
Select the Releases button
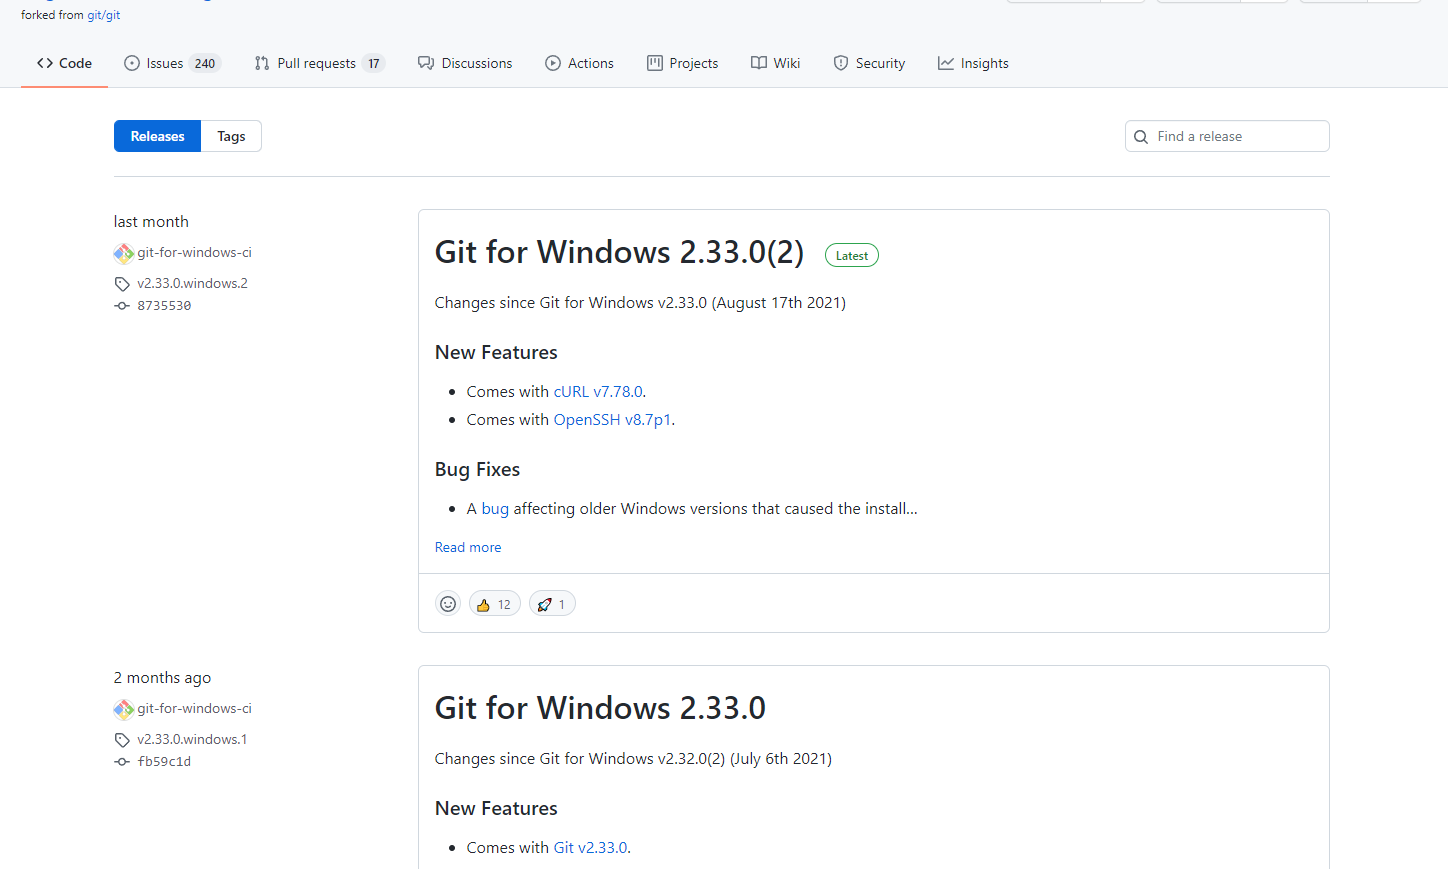[x=157, y=136]
